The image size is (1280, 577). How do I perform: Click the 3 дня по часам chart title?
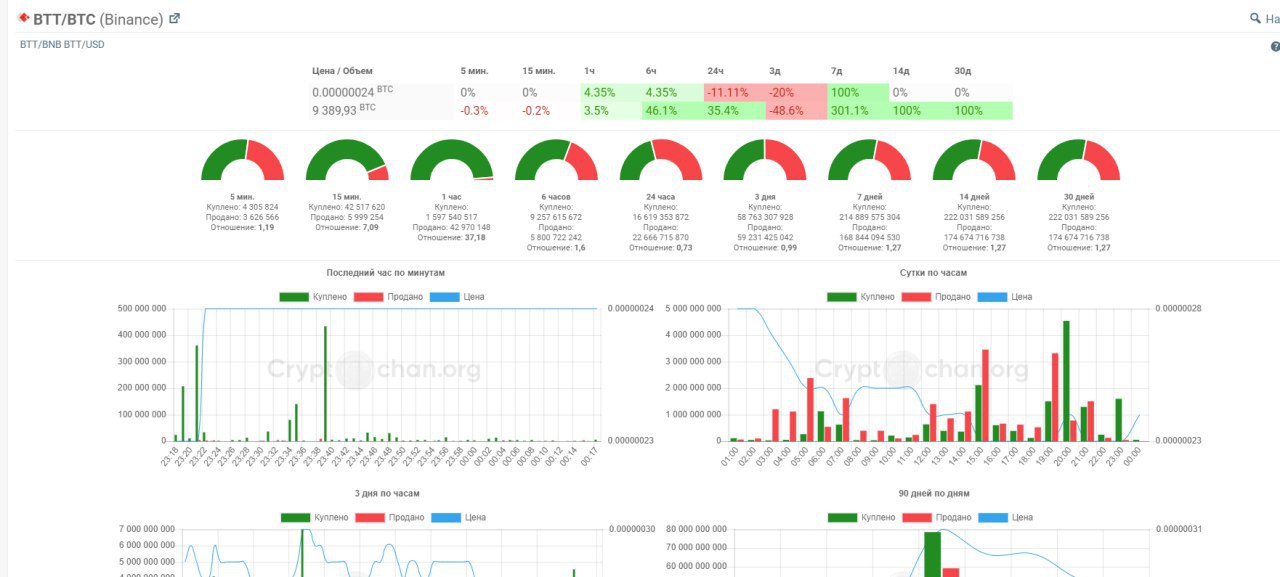385,494
